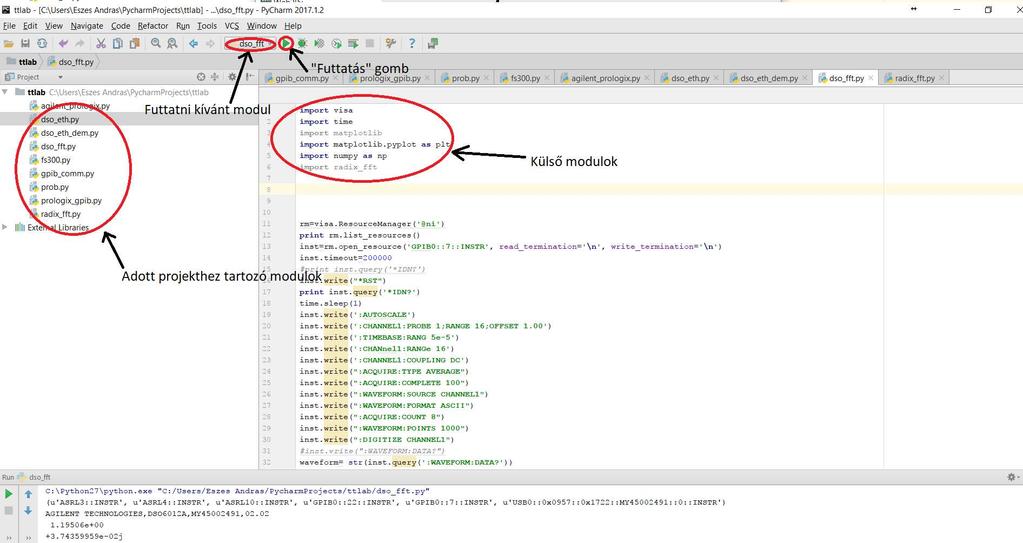Click the Copy toolbar icon
This screenshot has height=543, width=1023.
[117, 44]
